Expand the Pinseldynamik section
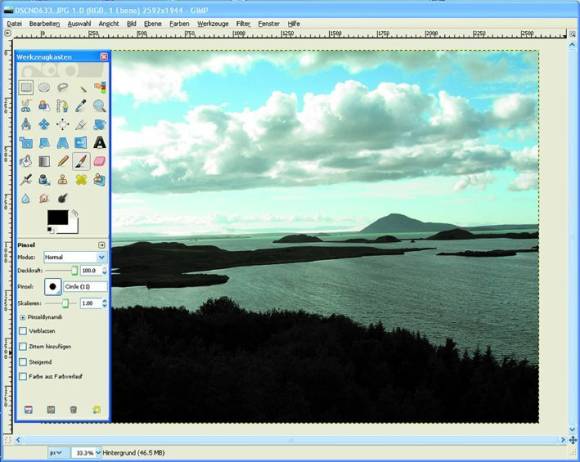Screen dimensions: 580x462 point(23,317)
